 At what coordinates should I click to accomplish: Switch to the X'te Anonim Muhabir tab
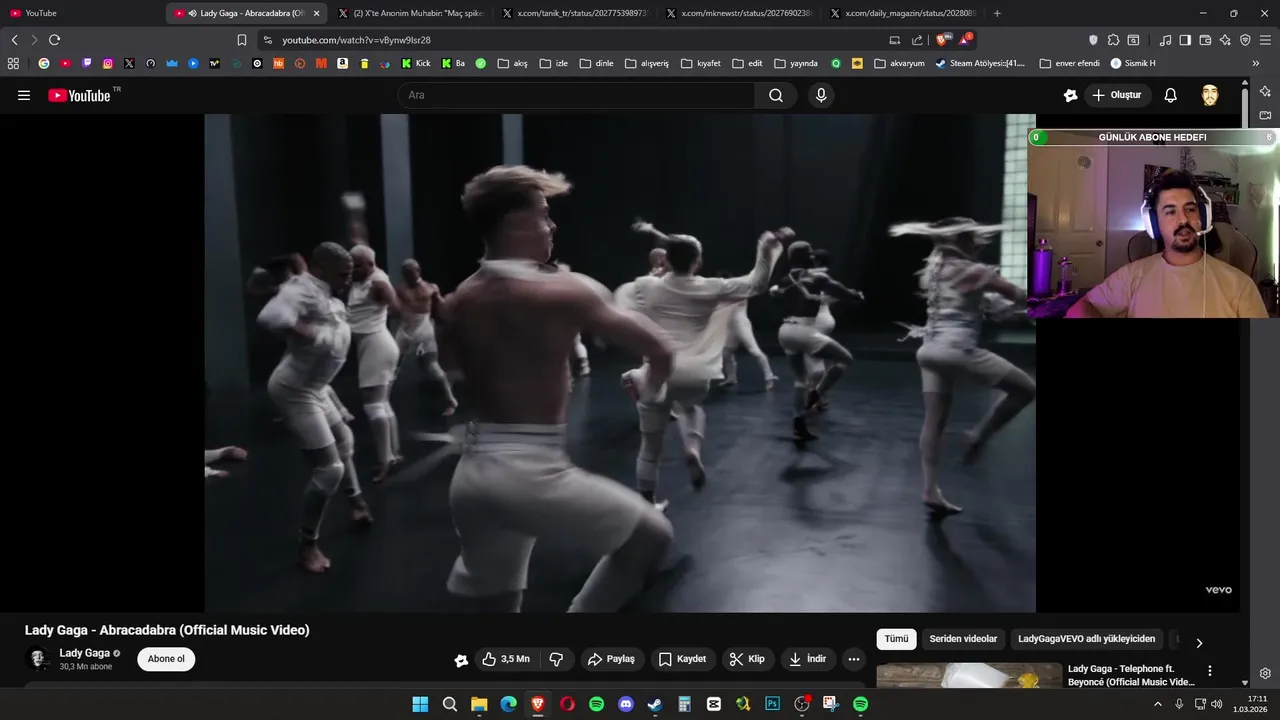411,13
